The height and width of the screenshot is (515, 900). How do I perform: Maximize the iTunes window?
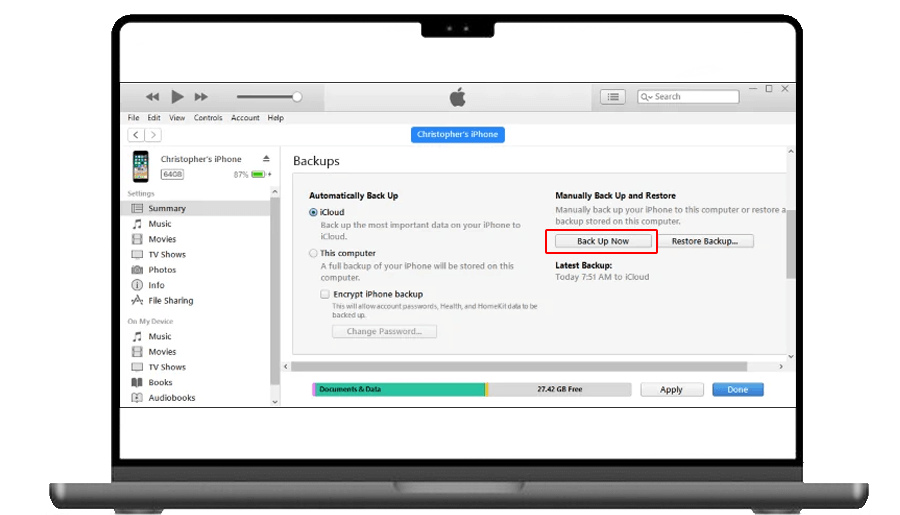pyautogui.click(x=769, y=88)
